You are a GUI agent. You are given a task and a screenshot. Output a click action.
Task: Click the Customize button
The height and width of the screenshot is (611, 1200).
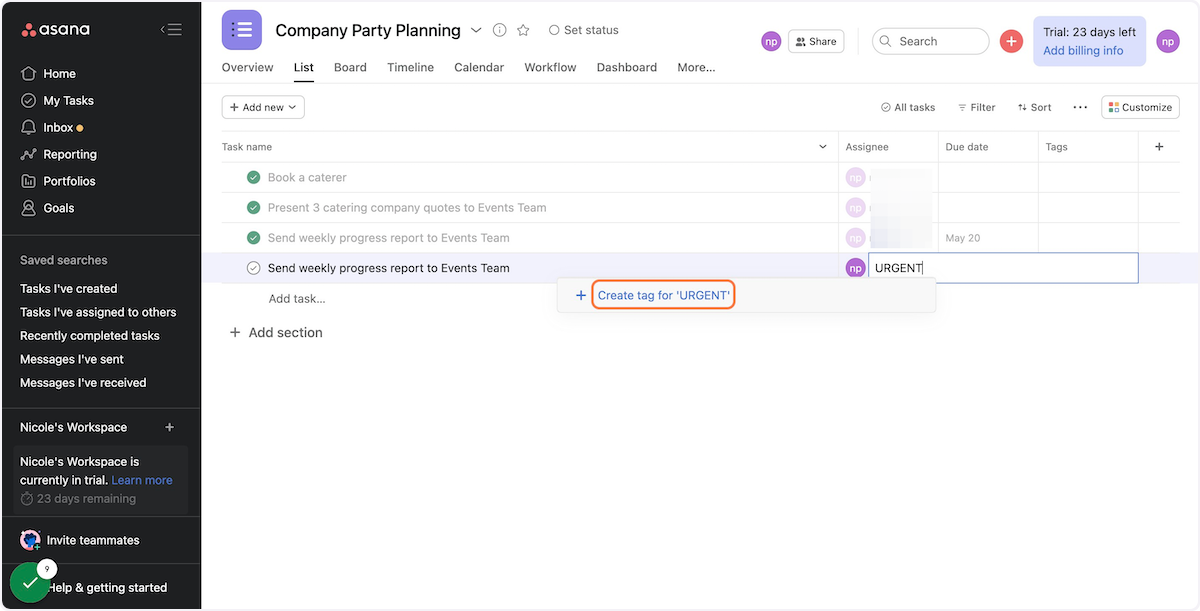coord(1141,107)
